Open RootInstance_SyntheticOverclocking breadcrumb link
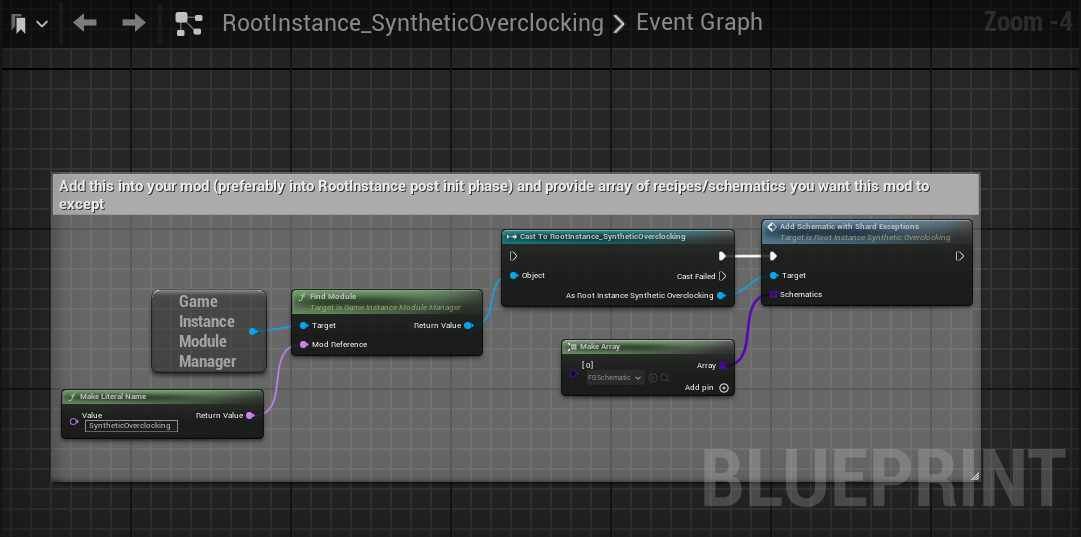Image resolution: width=1081 pixels, height=537 pixels. pos(413,23)
